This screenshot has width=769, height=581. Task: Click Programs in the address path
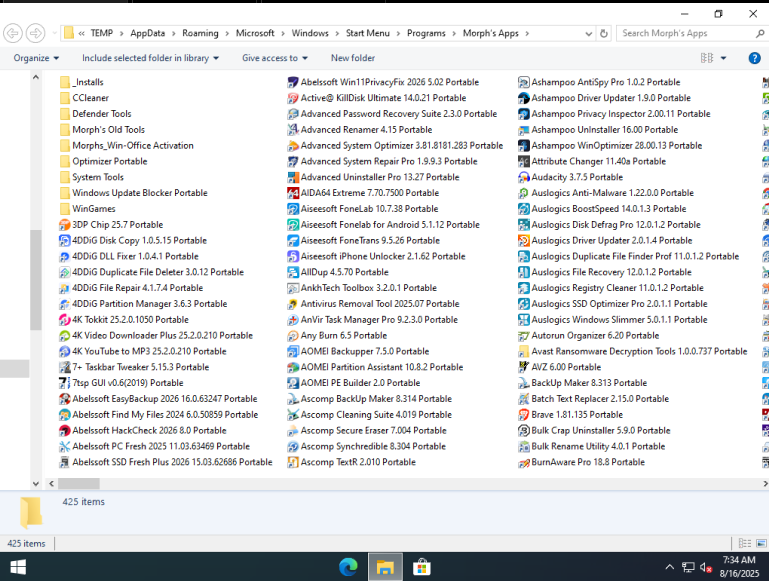tap(426, 33)
